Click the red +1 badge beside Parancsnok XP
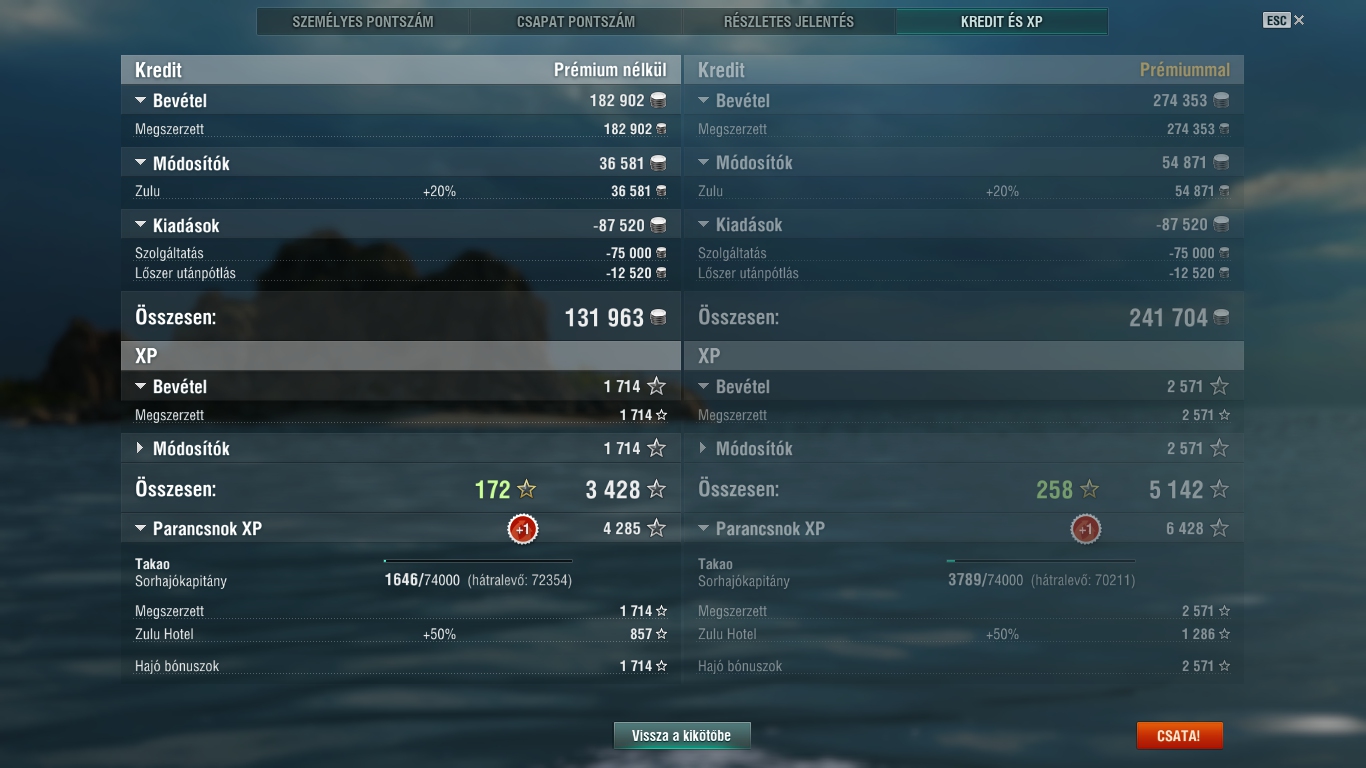 click(x=522, y=529)
